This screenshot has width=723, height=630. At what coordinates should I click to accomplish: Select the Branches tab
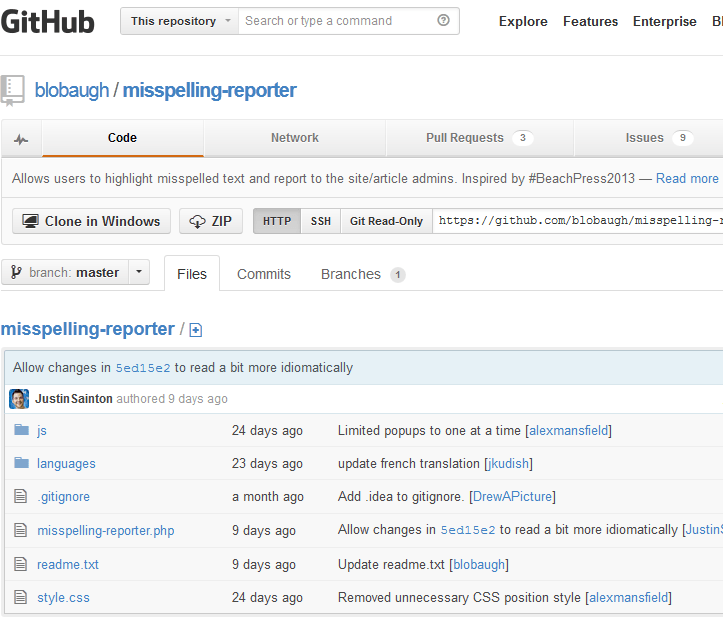point(363,274)
